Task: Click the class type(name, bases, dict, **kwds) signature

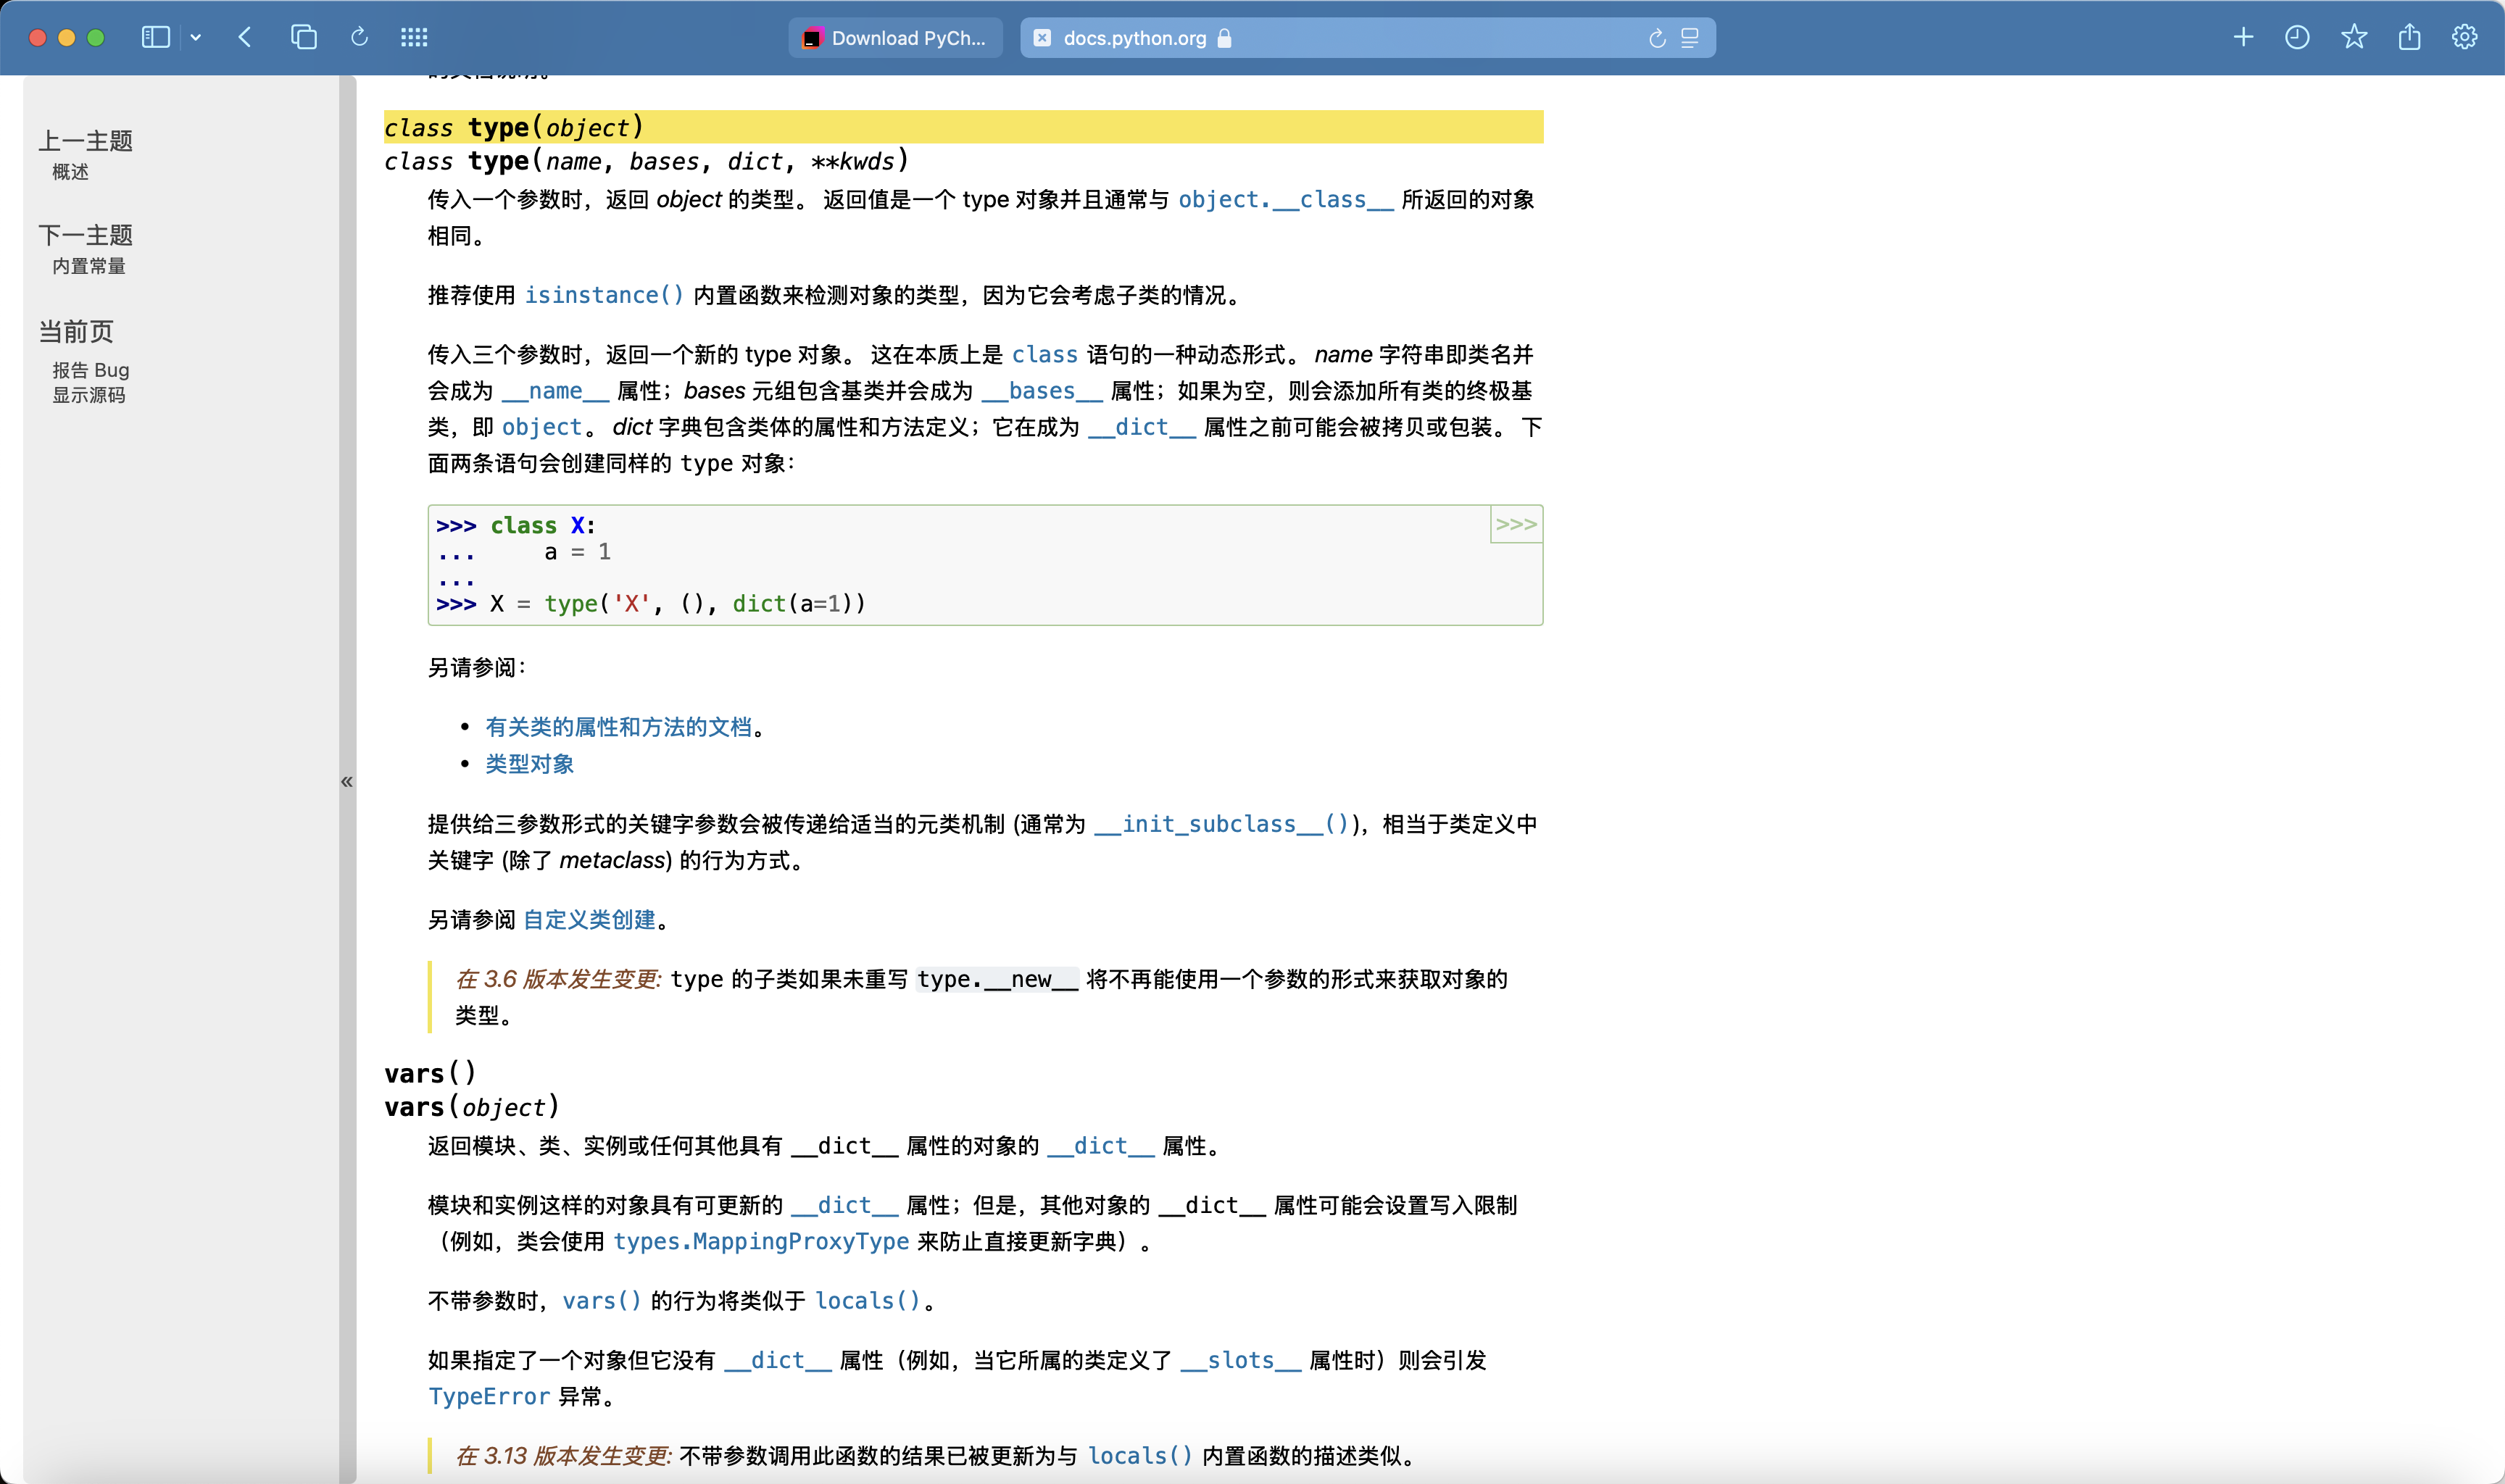Action: pos(646,161)
